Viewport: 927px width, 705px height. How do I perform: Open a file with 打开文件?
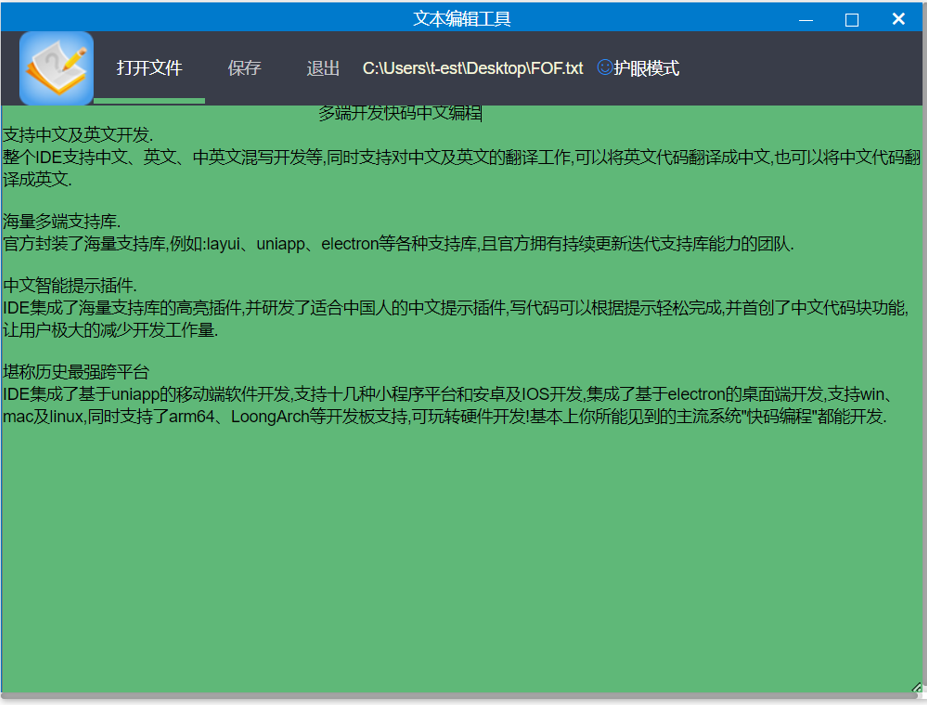pyautogui.click(x=149, y=68)
